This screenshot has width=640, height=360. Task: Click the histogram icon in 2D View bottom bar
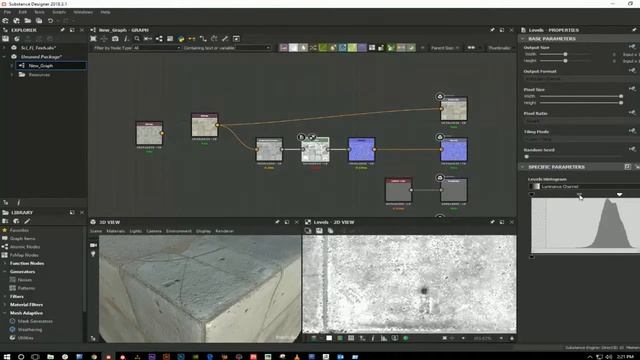[384, 338]
